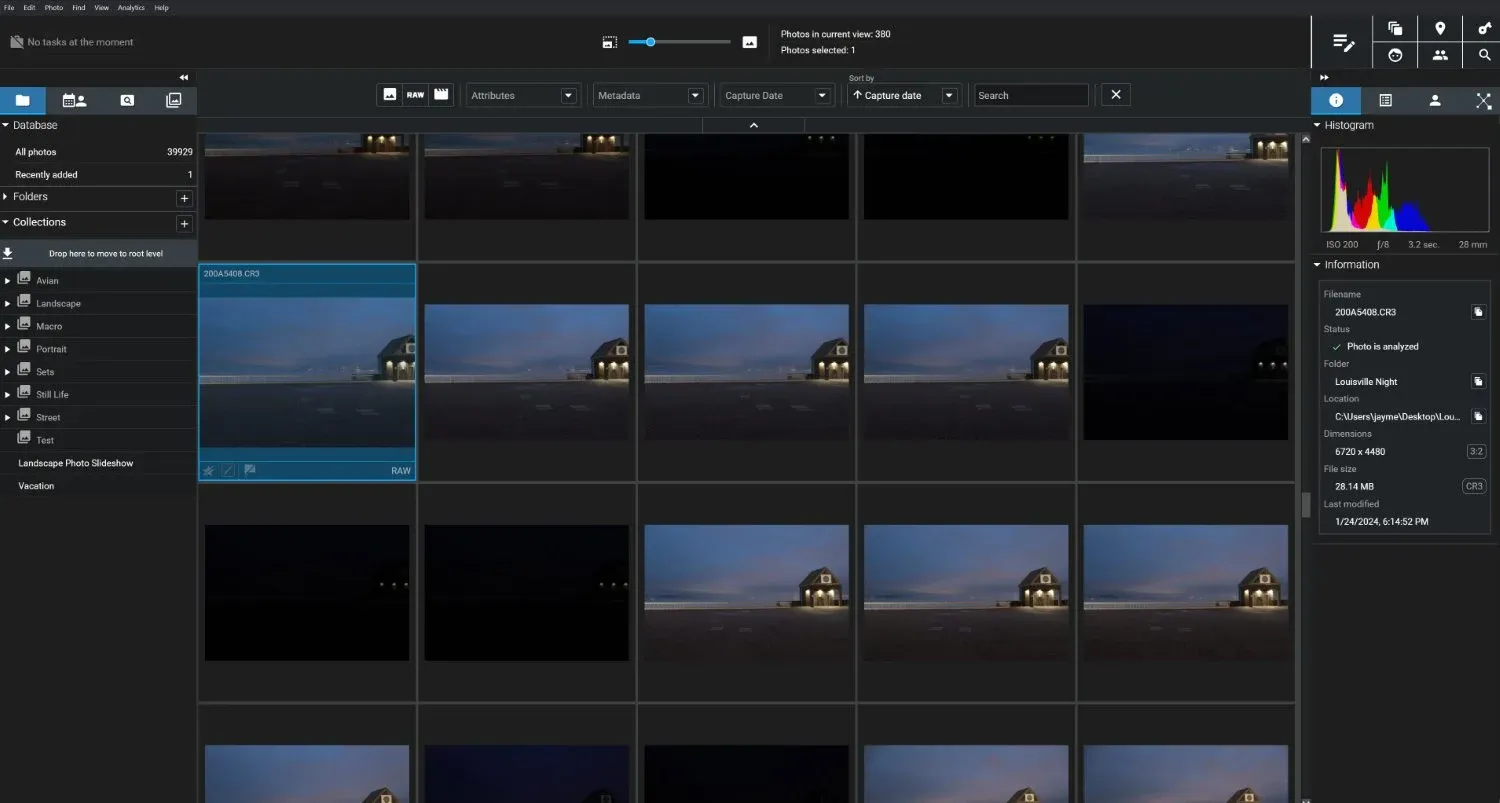Toggle the flag on selected photo thumbnail
The width and height of the screenshot is (1500, 803).
[250, 470]
